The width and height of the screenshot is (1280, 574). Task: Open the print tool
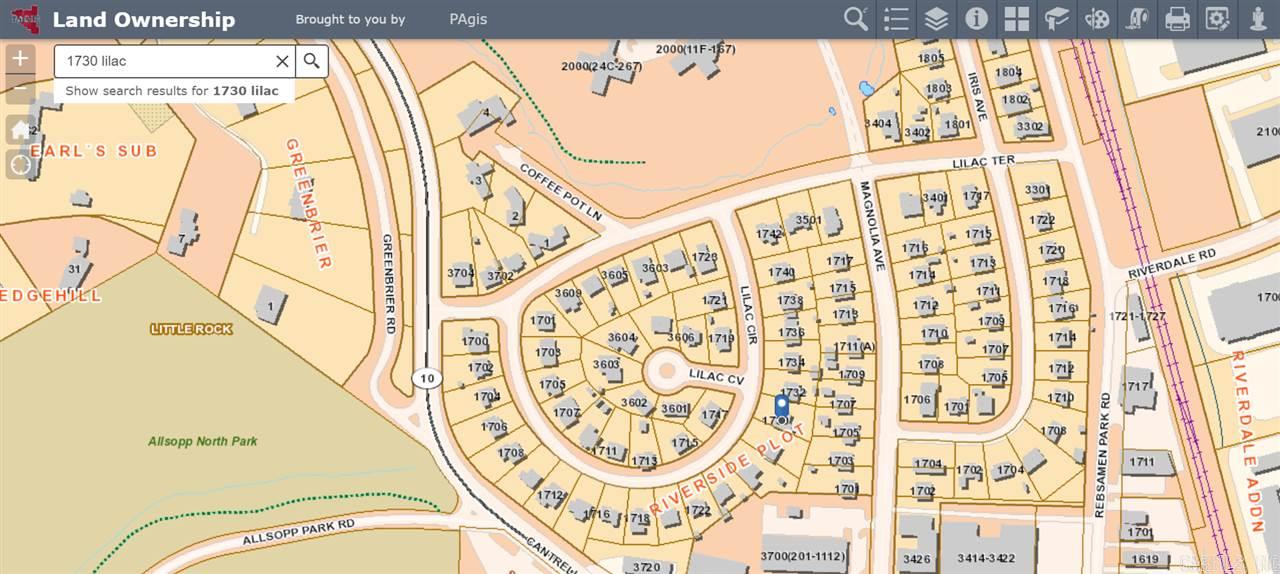(x=1177, y=19)
